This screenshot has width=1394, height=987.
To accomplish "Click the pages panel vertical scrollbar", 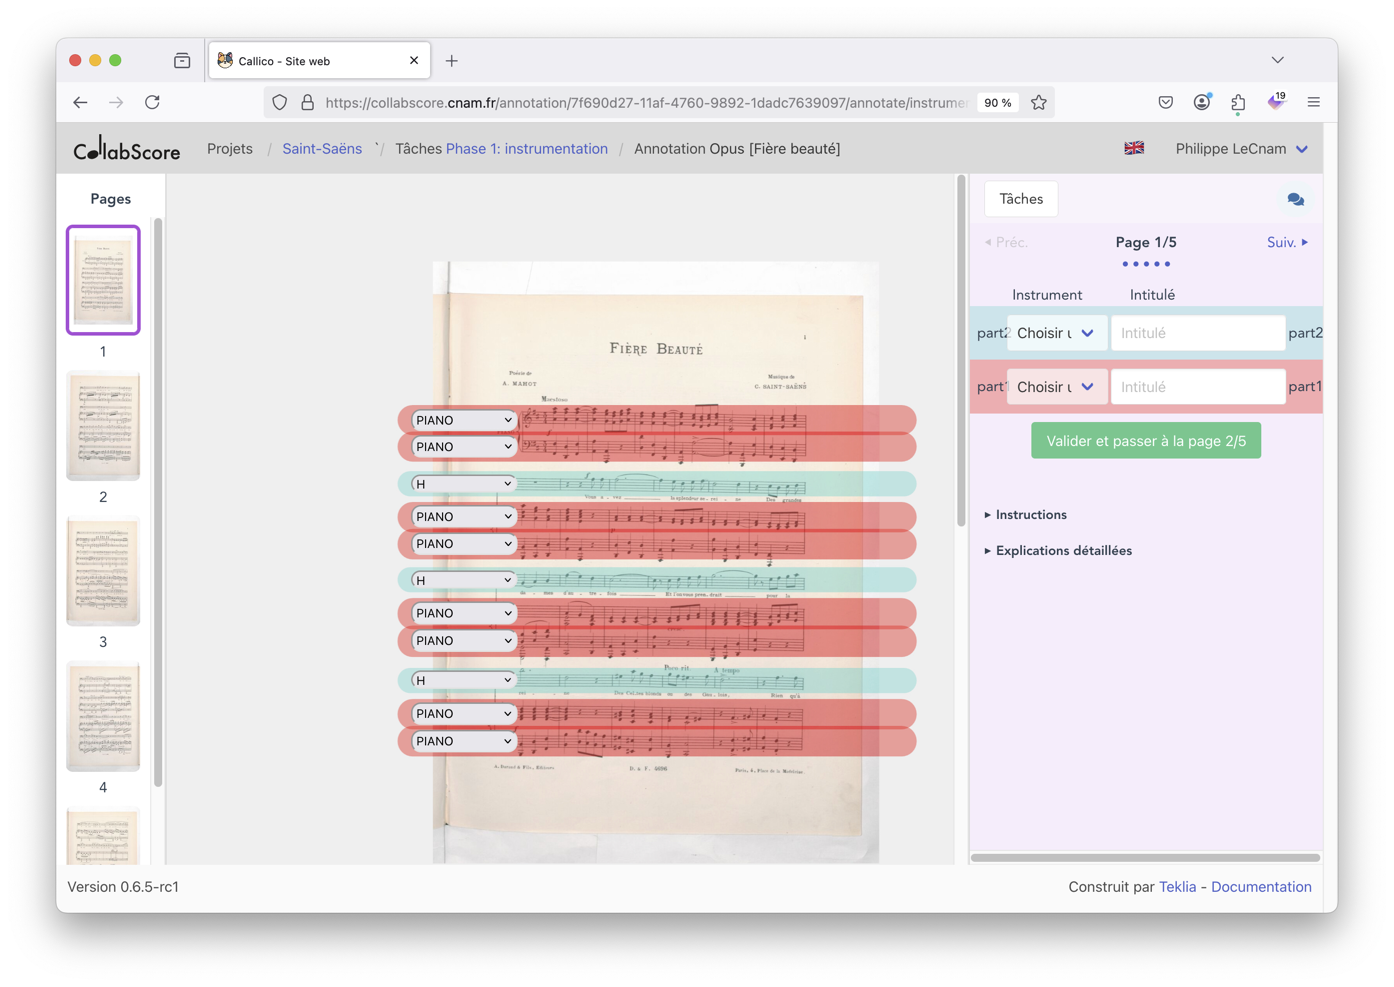I will click(x=158, y=500).
